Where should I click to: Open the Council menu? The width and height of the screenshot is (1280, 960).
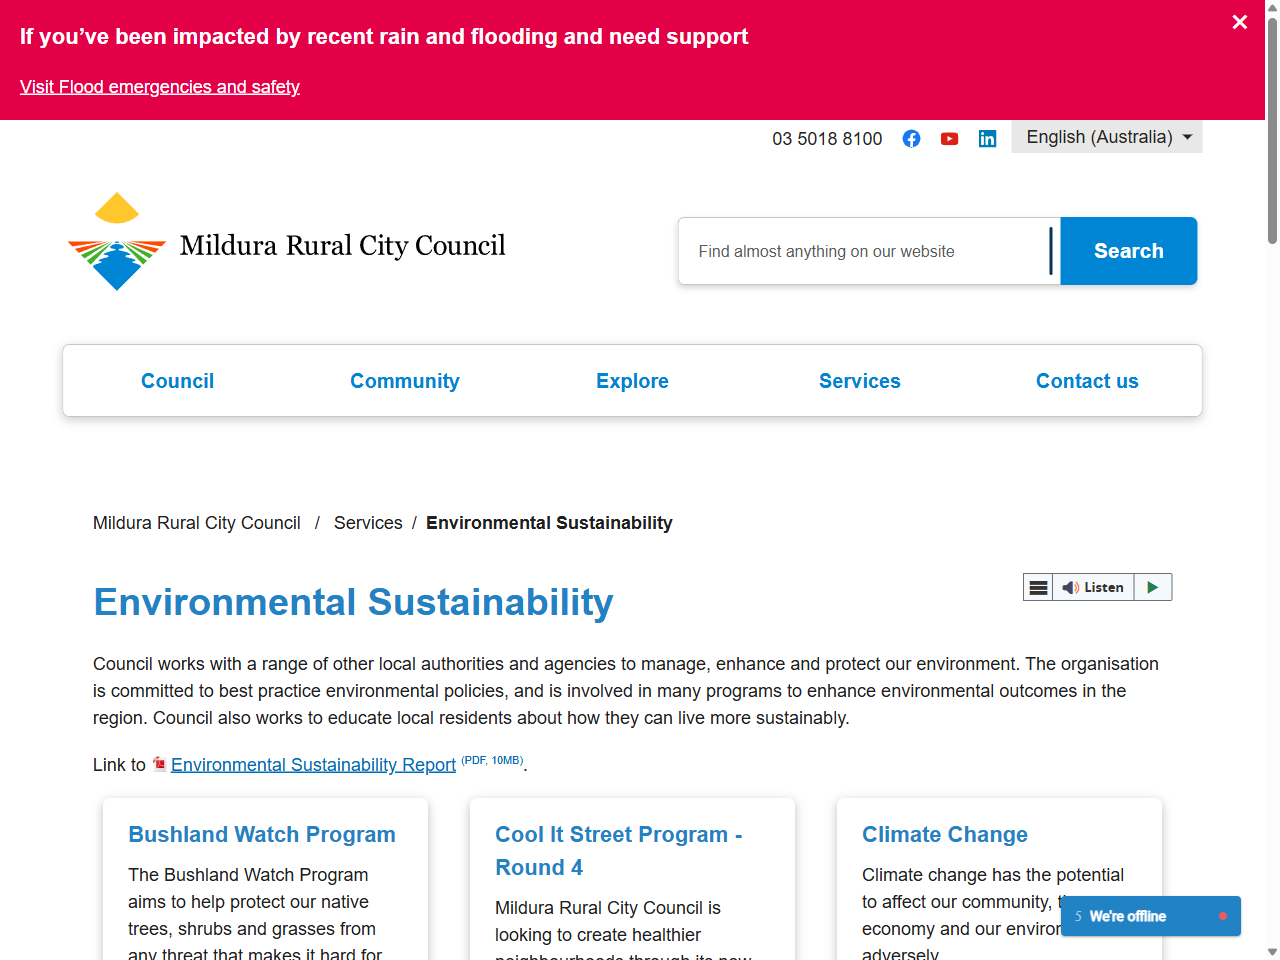click(x=177, y=381)
